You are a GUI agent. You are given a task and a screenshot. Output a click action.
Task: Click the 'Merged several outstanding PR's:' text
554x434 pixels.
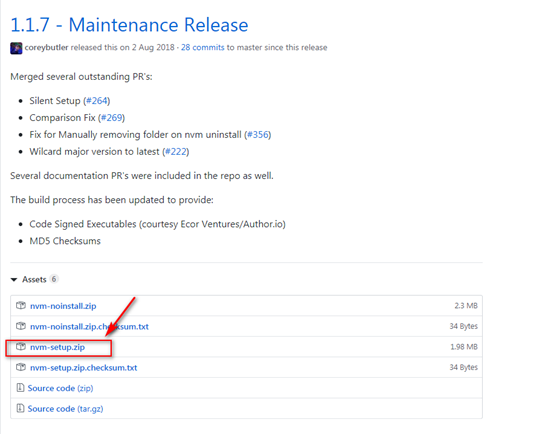tap(81, 77)
